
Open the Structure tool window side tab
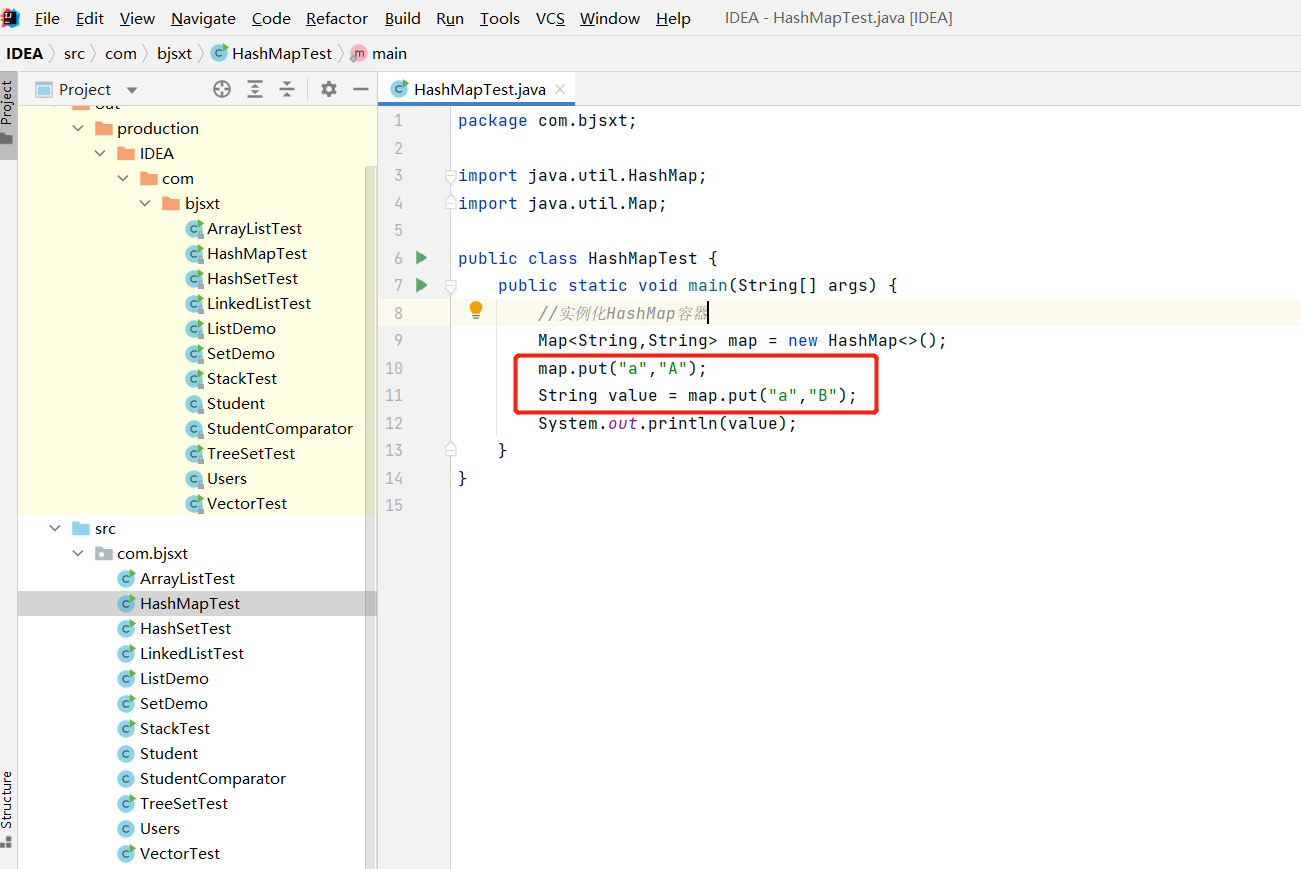[x=7, y=809]
